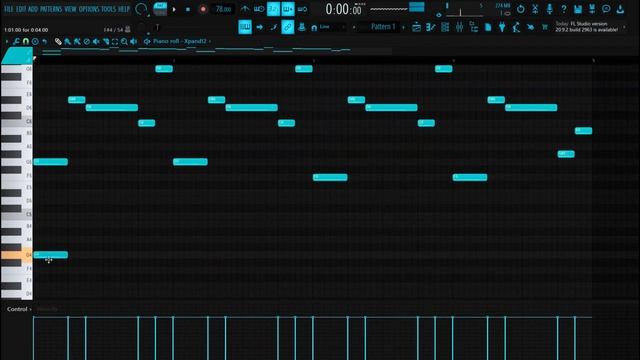
Task: Open the piano roll menu arrow
Action: (7, 41)
